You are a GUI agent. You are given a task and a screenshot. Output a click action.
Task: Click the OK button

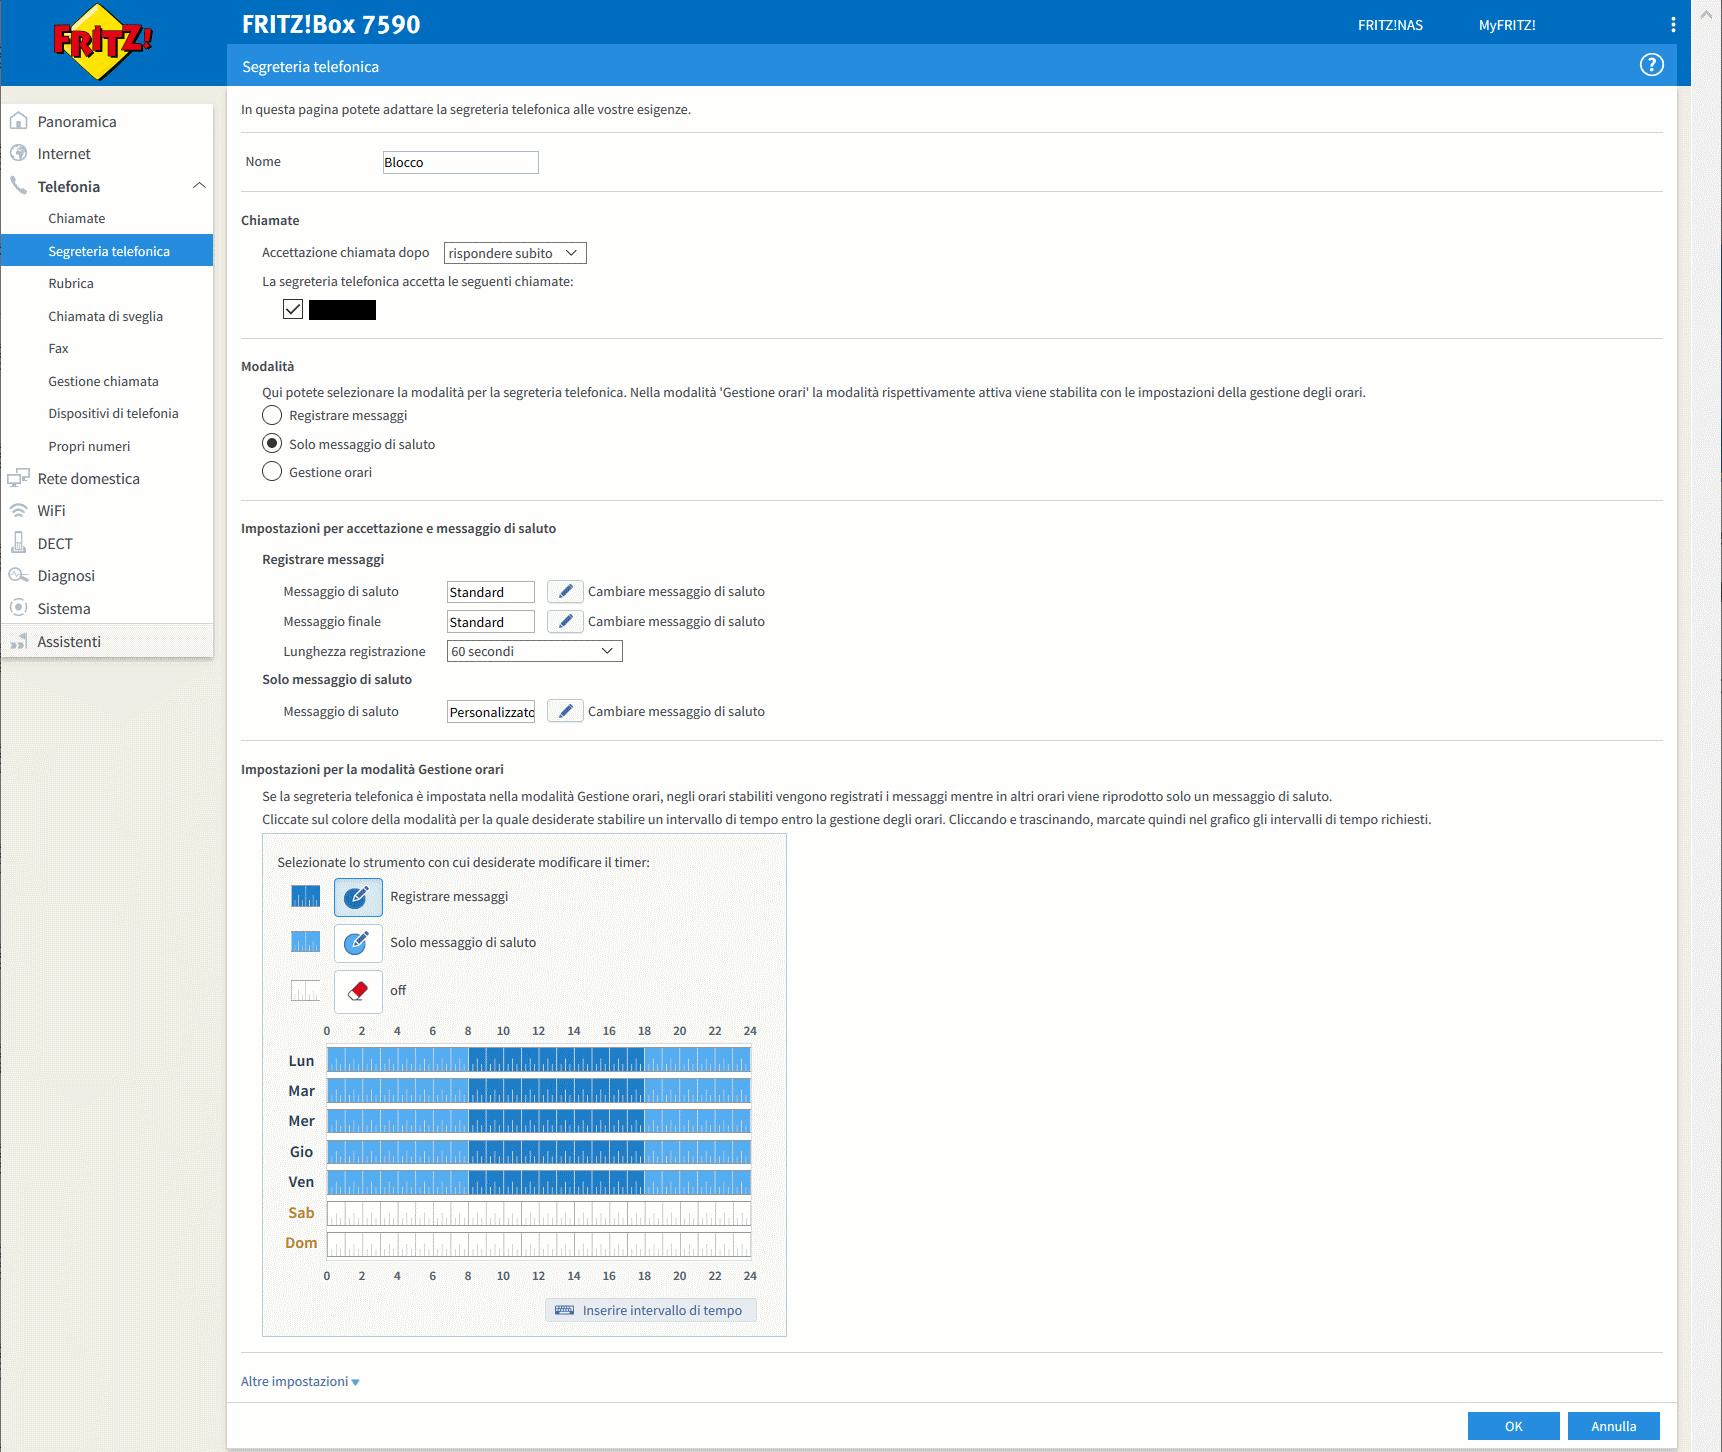pyautogui.click(x=1513, y=1426)
